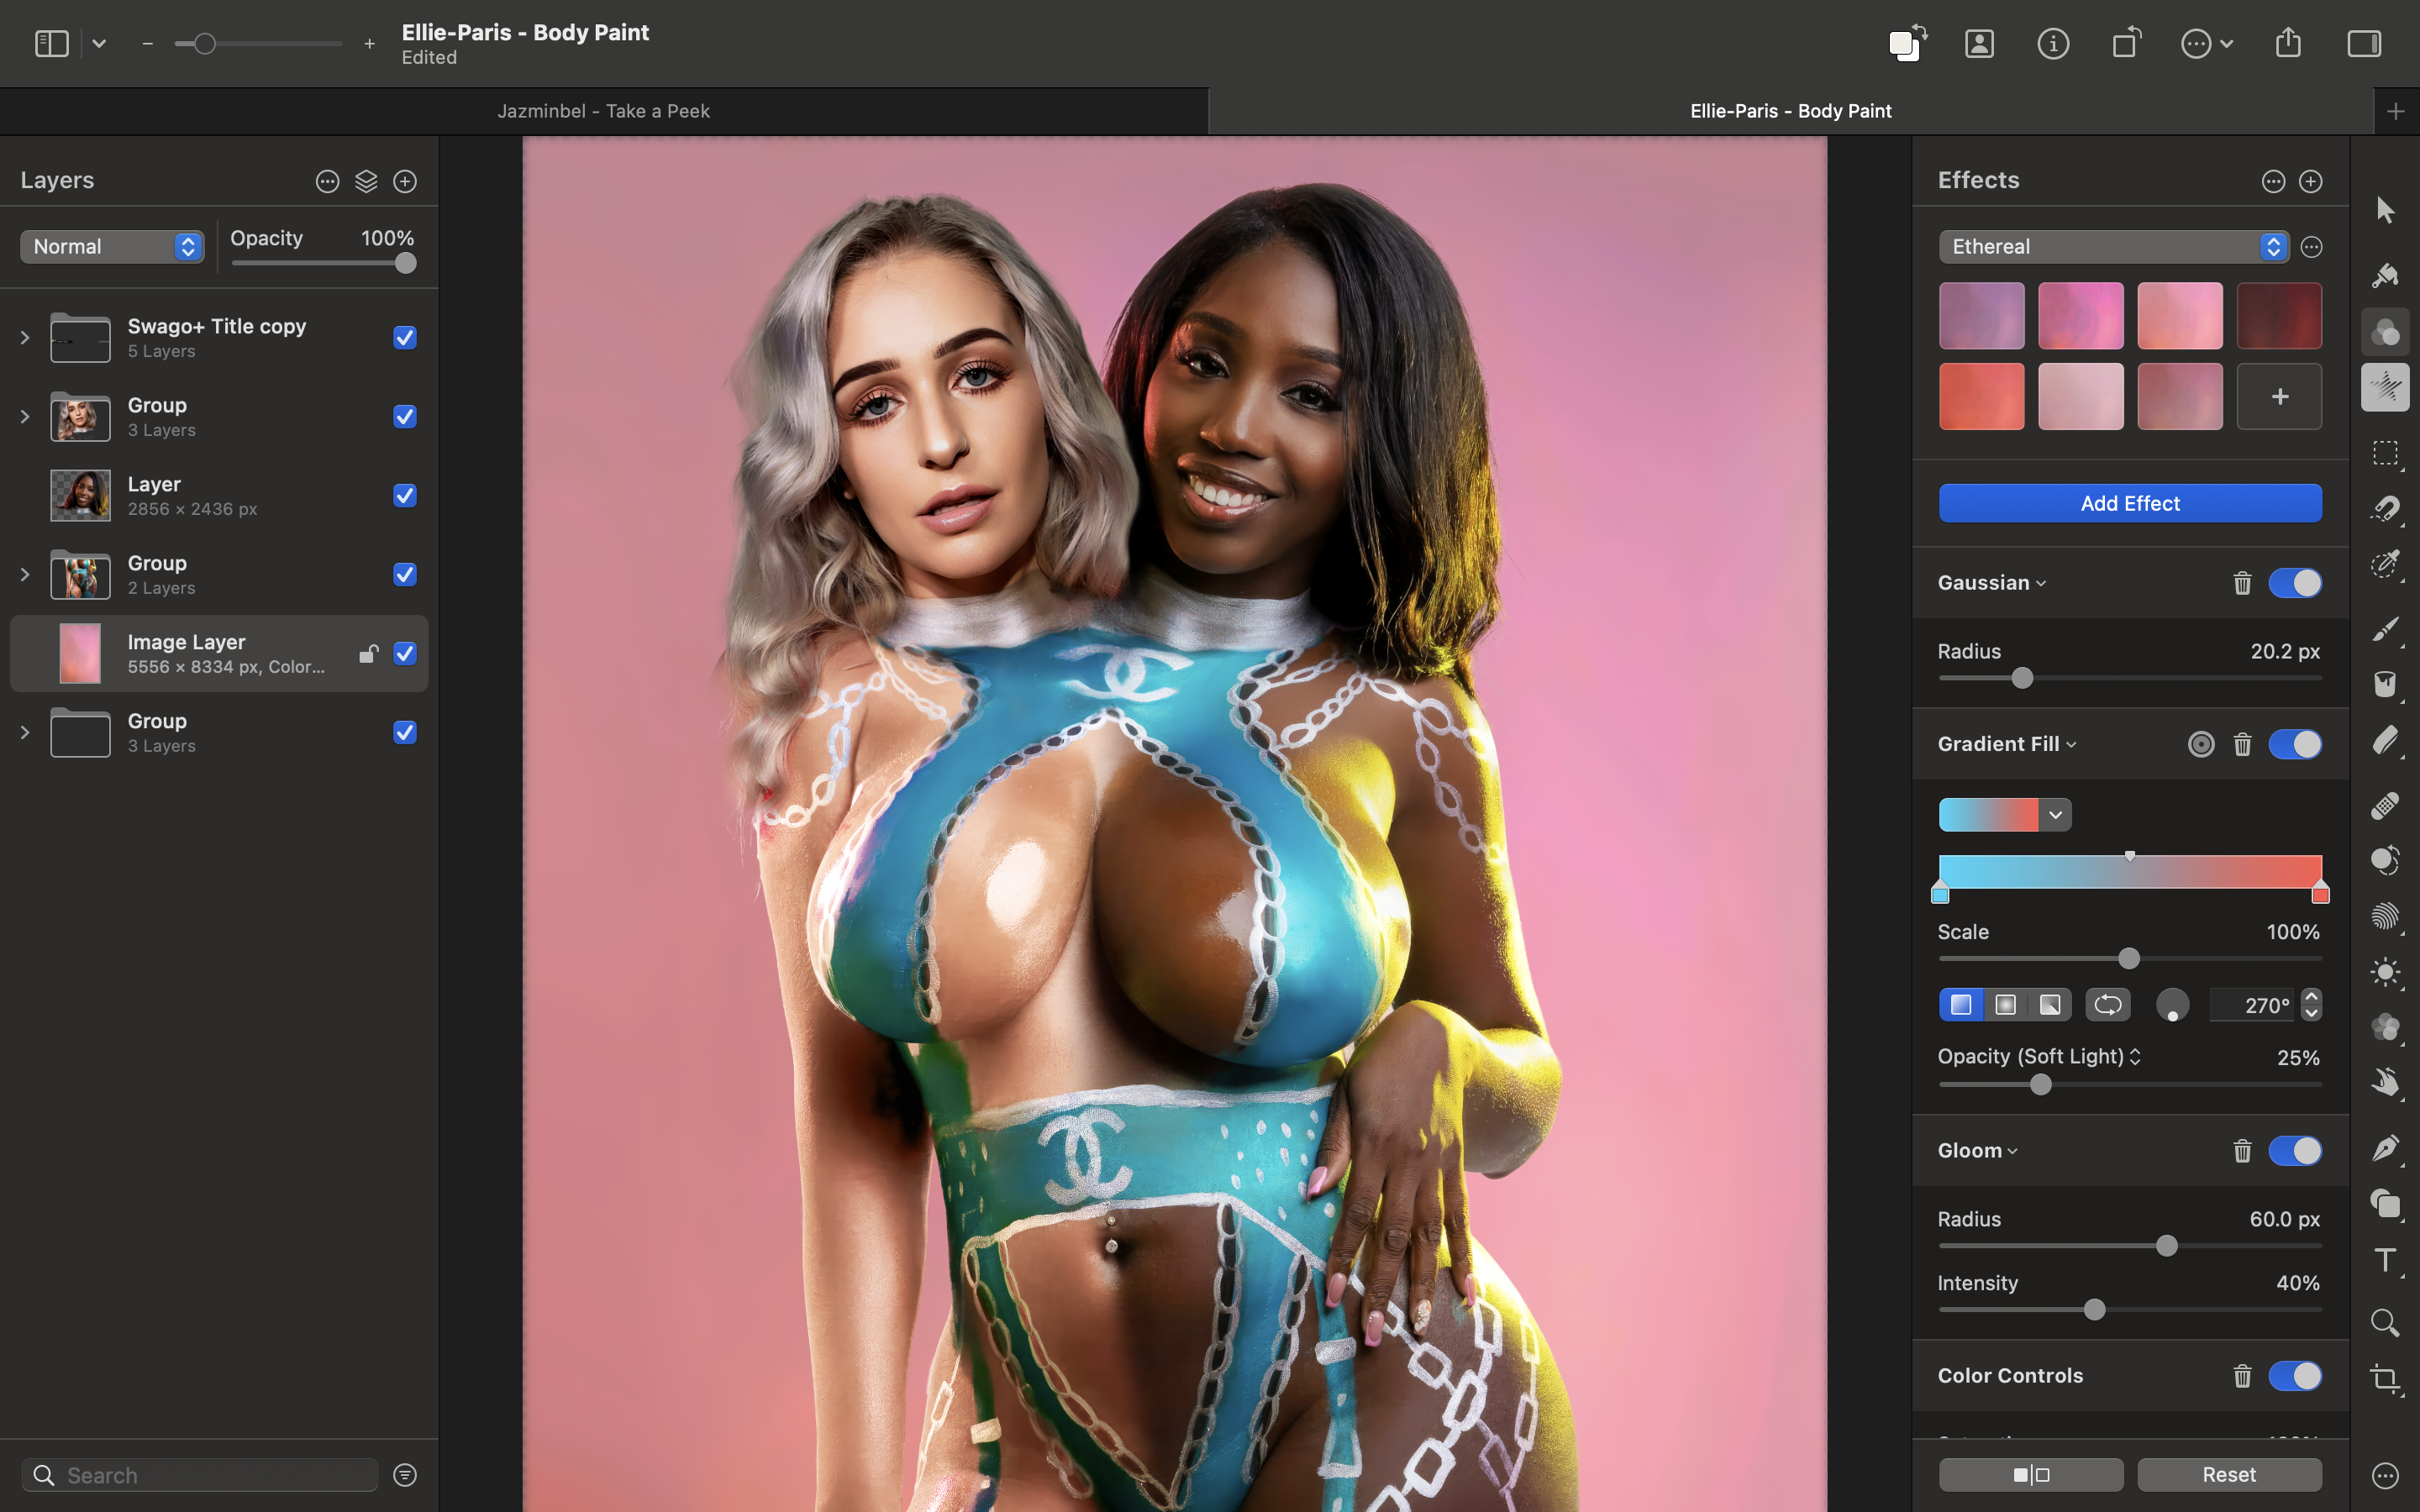Add a new layer with the Layers plus icon

(405, 181)
